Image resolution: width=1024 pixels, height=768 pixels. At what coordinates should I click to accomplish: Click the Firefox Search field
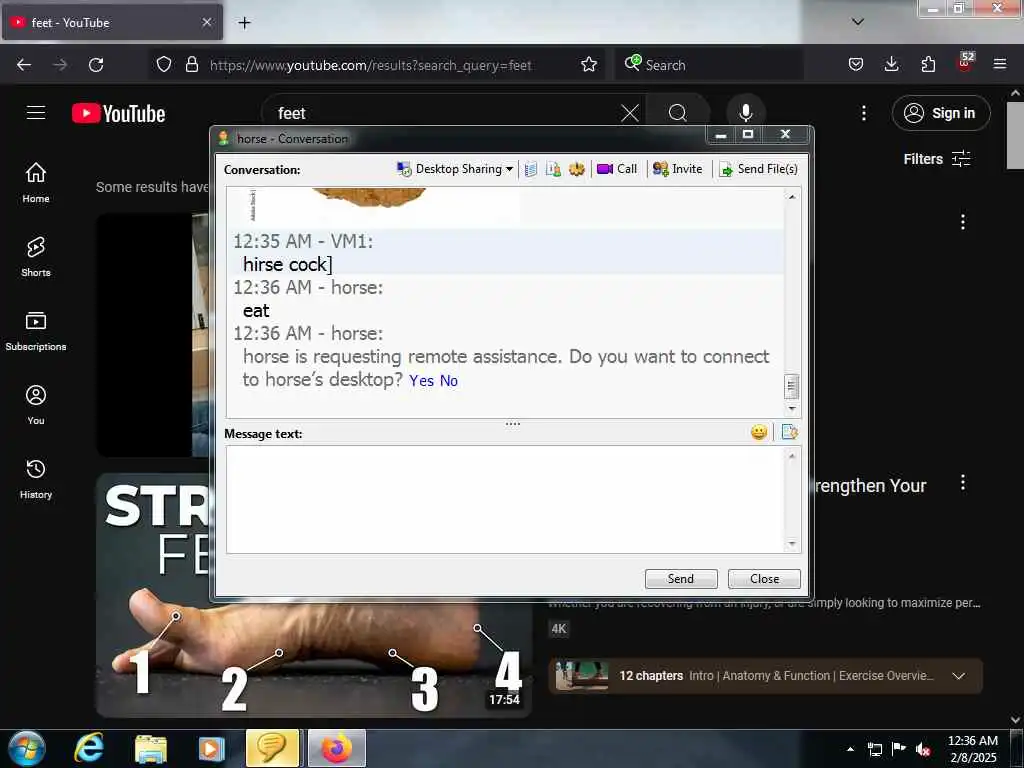pyautogui.click(x=709, y=65)
